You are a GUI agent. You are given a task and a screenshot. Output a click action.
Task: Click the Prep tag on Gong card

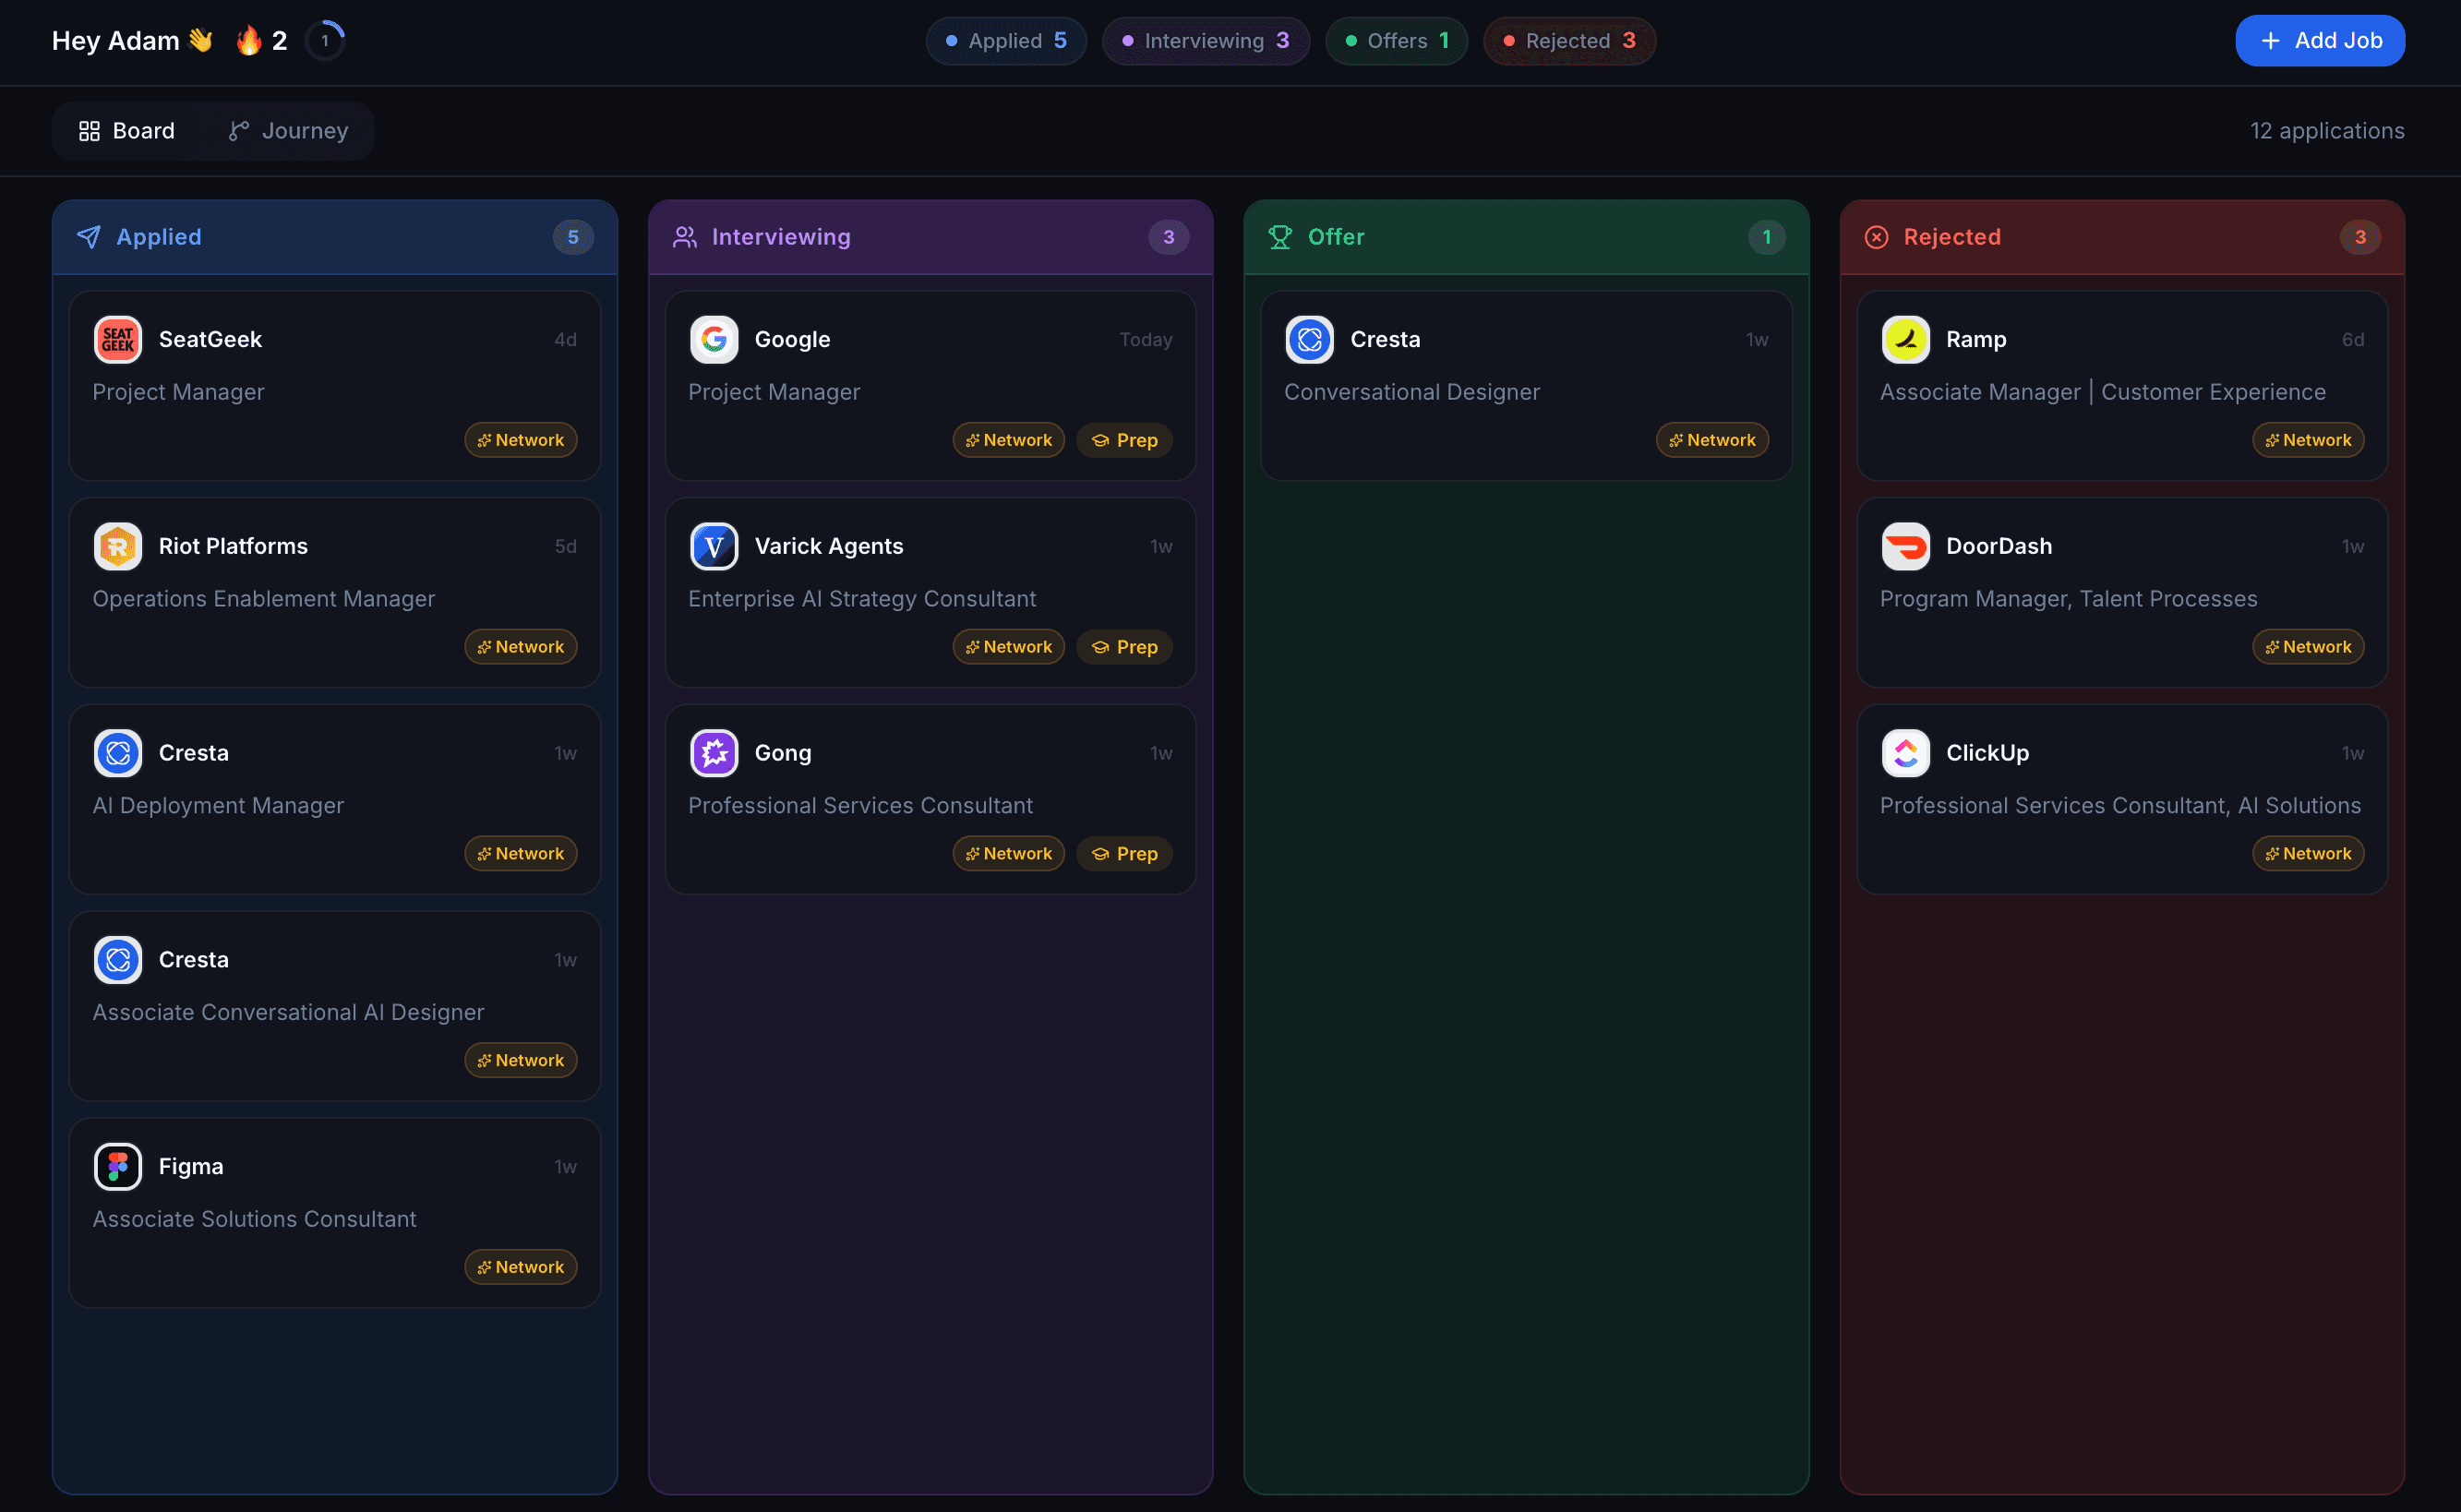[x=1125, y=854]
